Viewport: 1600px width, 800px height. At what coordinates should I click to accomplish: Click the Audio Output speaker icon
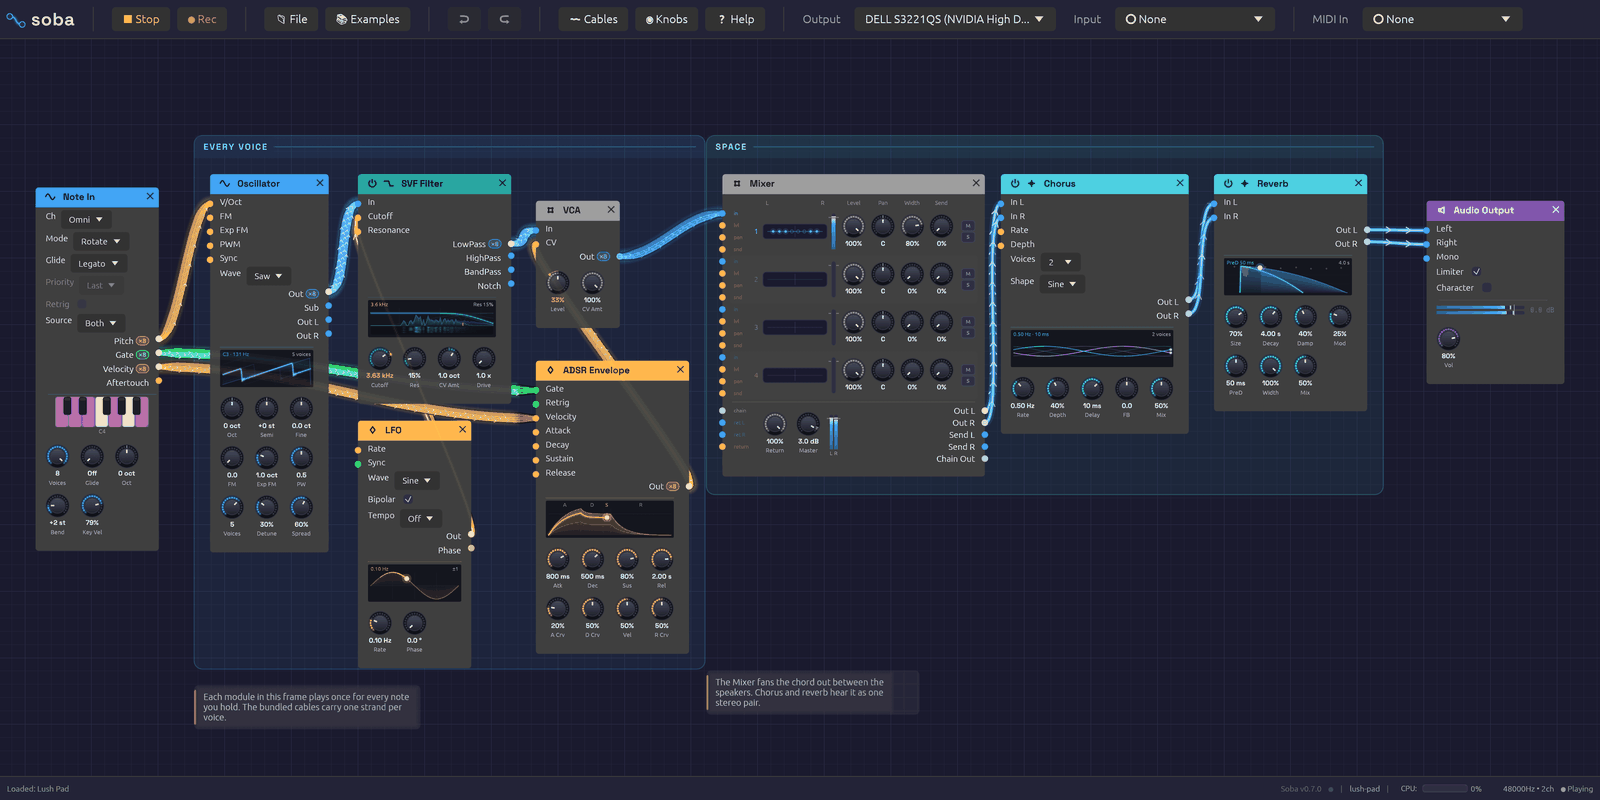(x=1441, y=210)
